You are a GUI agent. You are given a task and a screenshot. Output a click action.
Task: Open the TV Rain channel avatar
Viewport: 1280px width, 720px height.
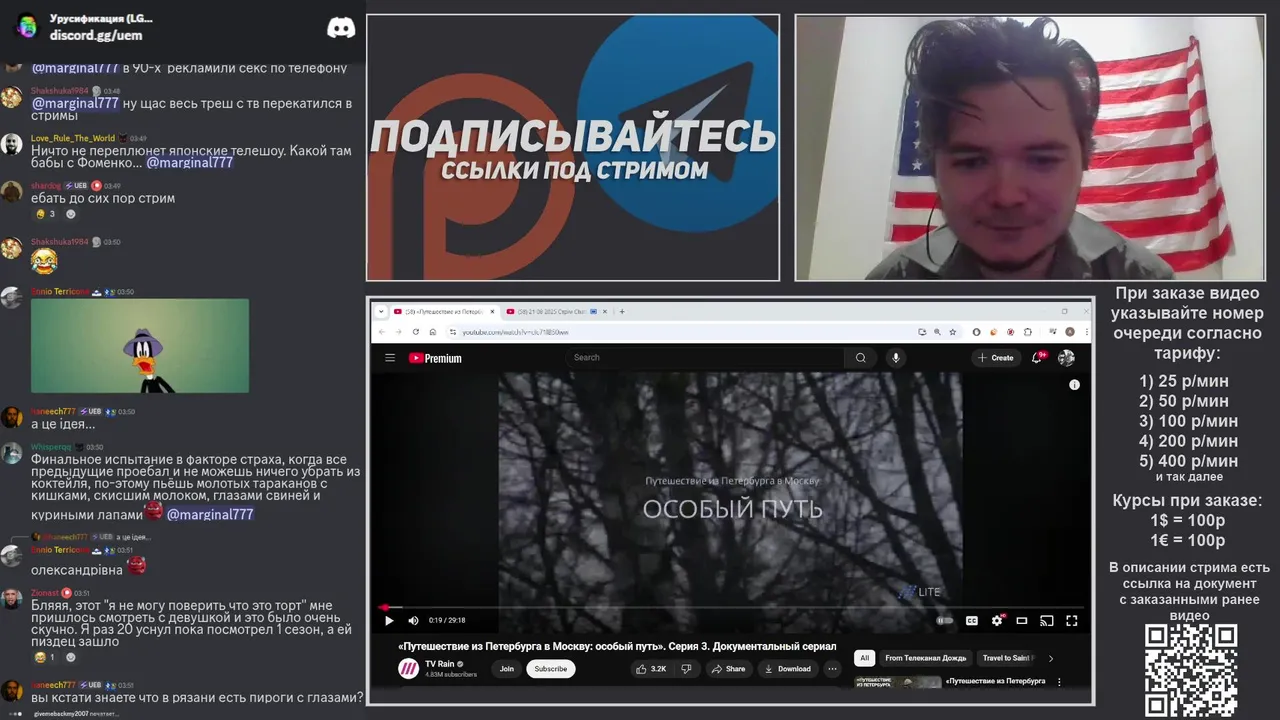coord(408,669)
